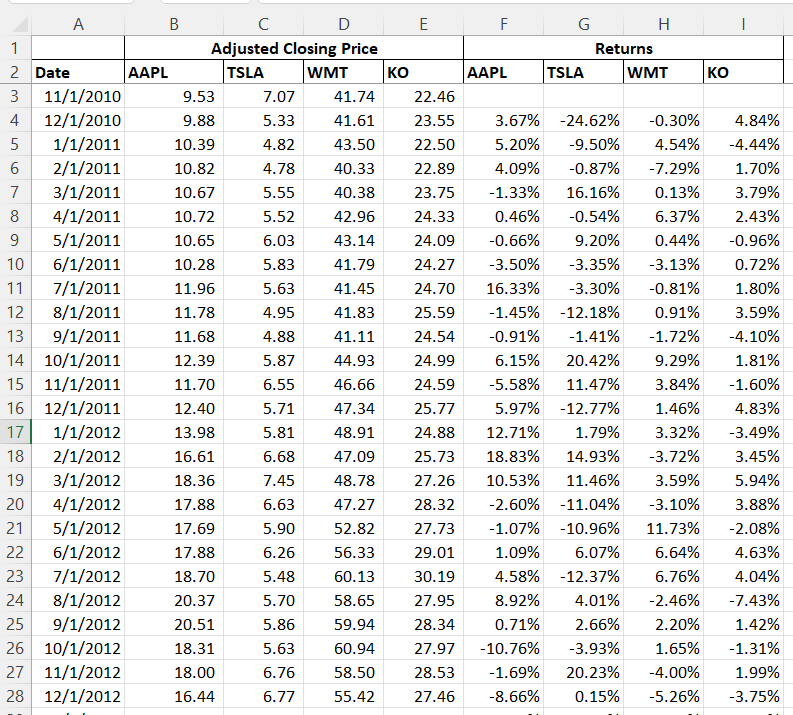Select TSLA header under Adjusted Closing Price
Image resolution: width=793 pixels, height=715 pixels.
point(263,72)
